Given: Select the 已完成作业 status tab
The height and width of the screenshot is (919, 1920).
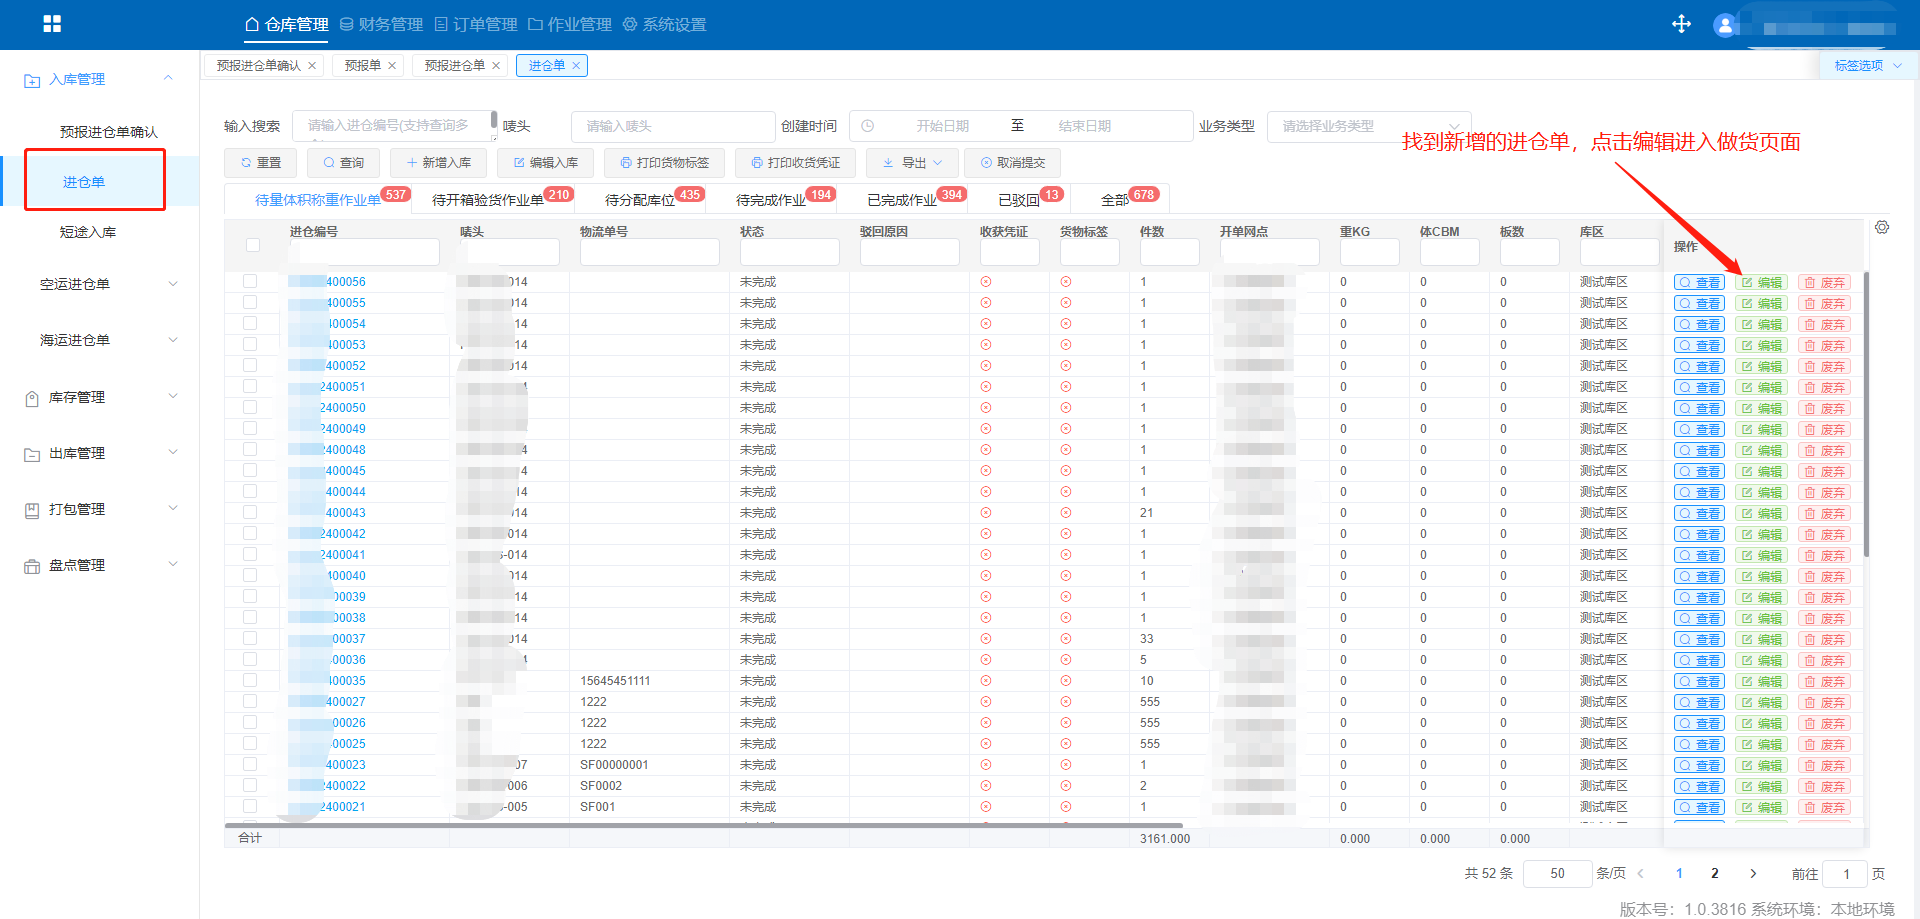Looking at the screenshot, I should coord(902,200).
